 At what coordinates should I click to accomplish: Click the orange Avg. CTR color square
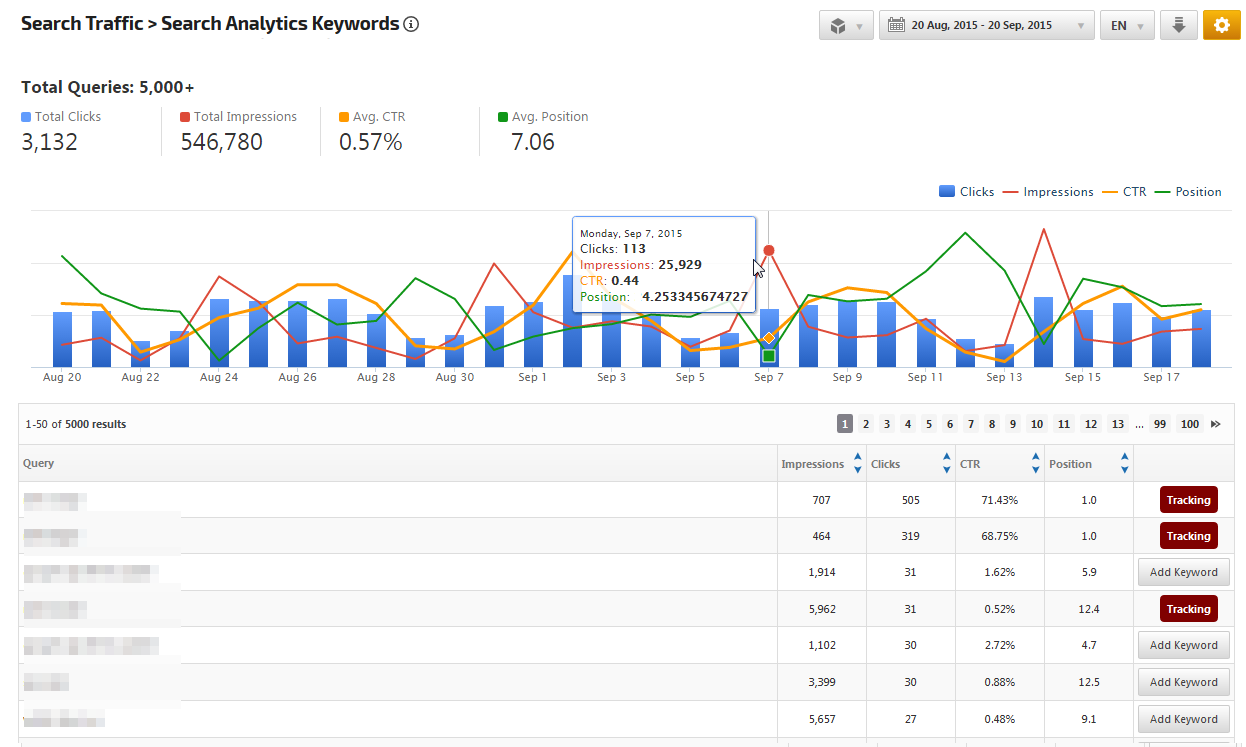tap(344, 117)
